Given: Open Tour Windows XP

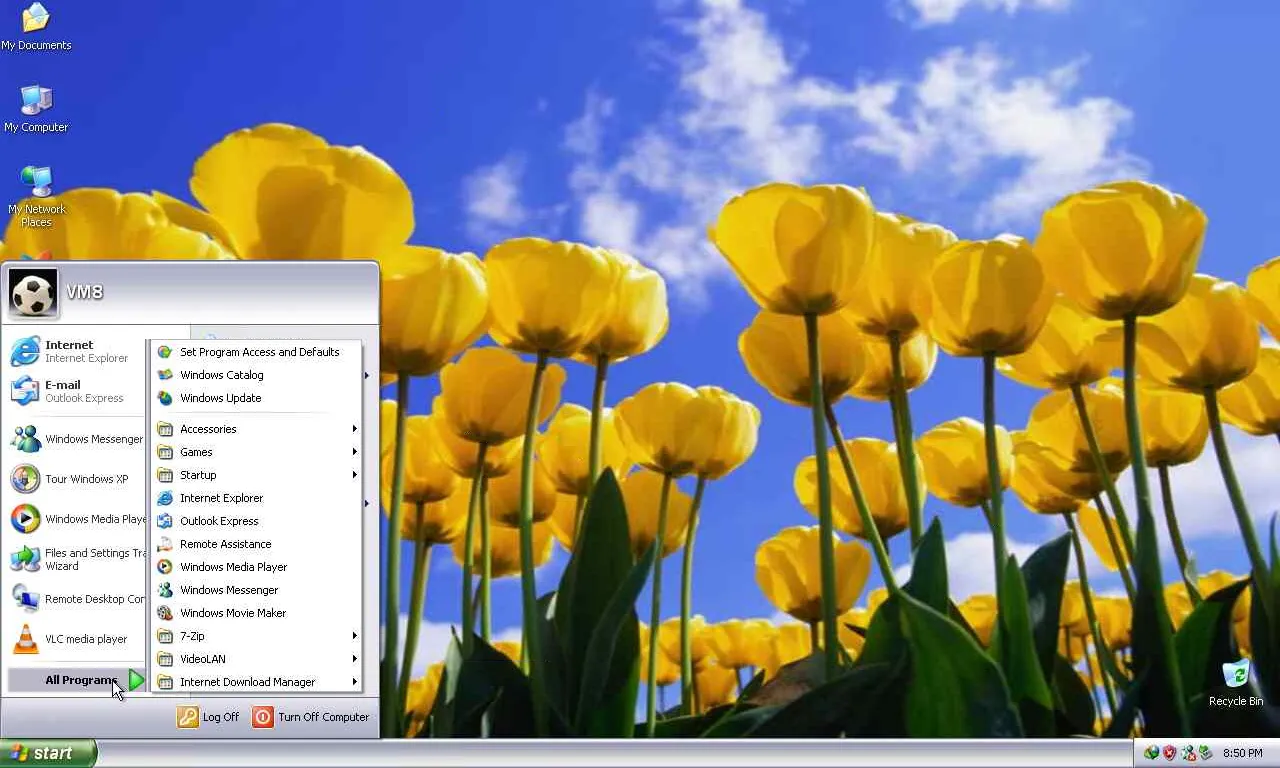Looking at the screenshot, I should (76, 479).
